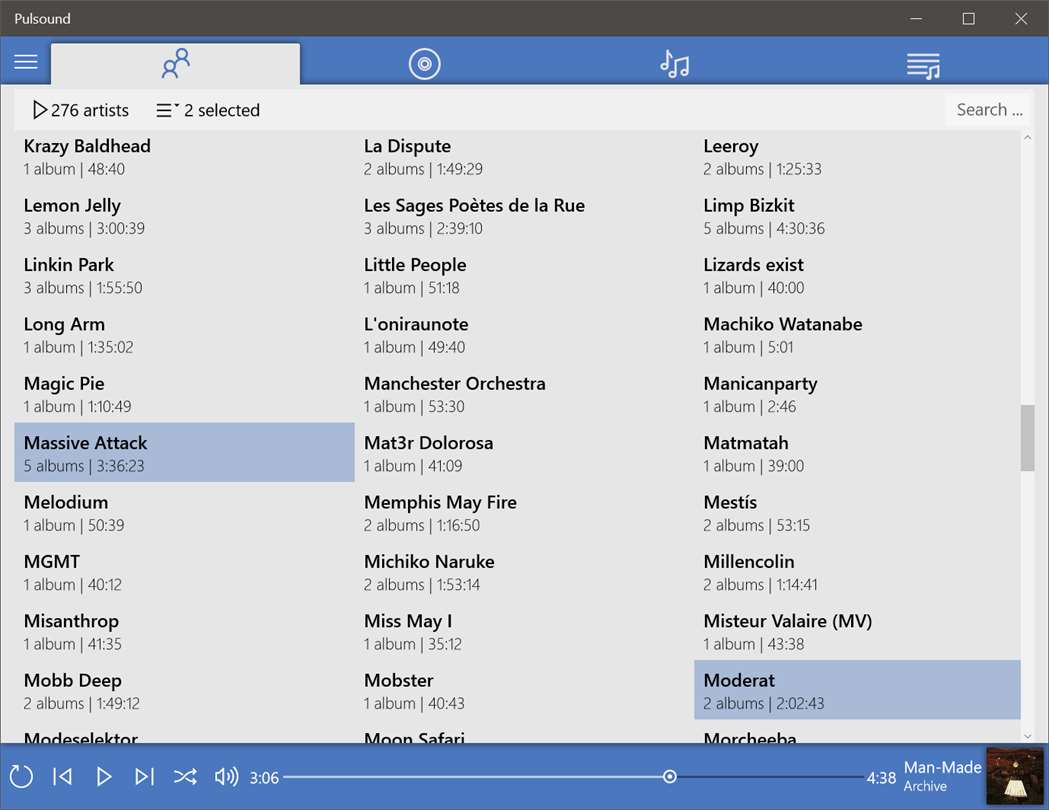Screen dimensions: 1049x810
Task: Select Misanthrop artist
Action: tap(184, 631)
